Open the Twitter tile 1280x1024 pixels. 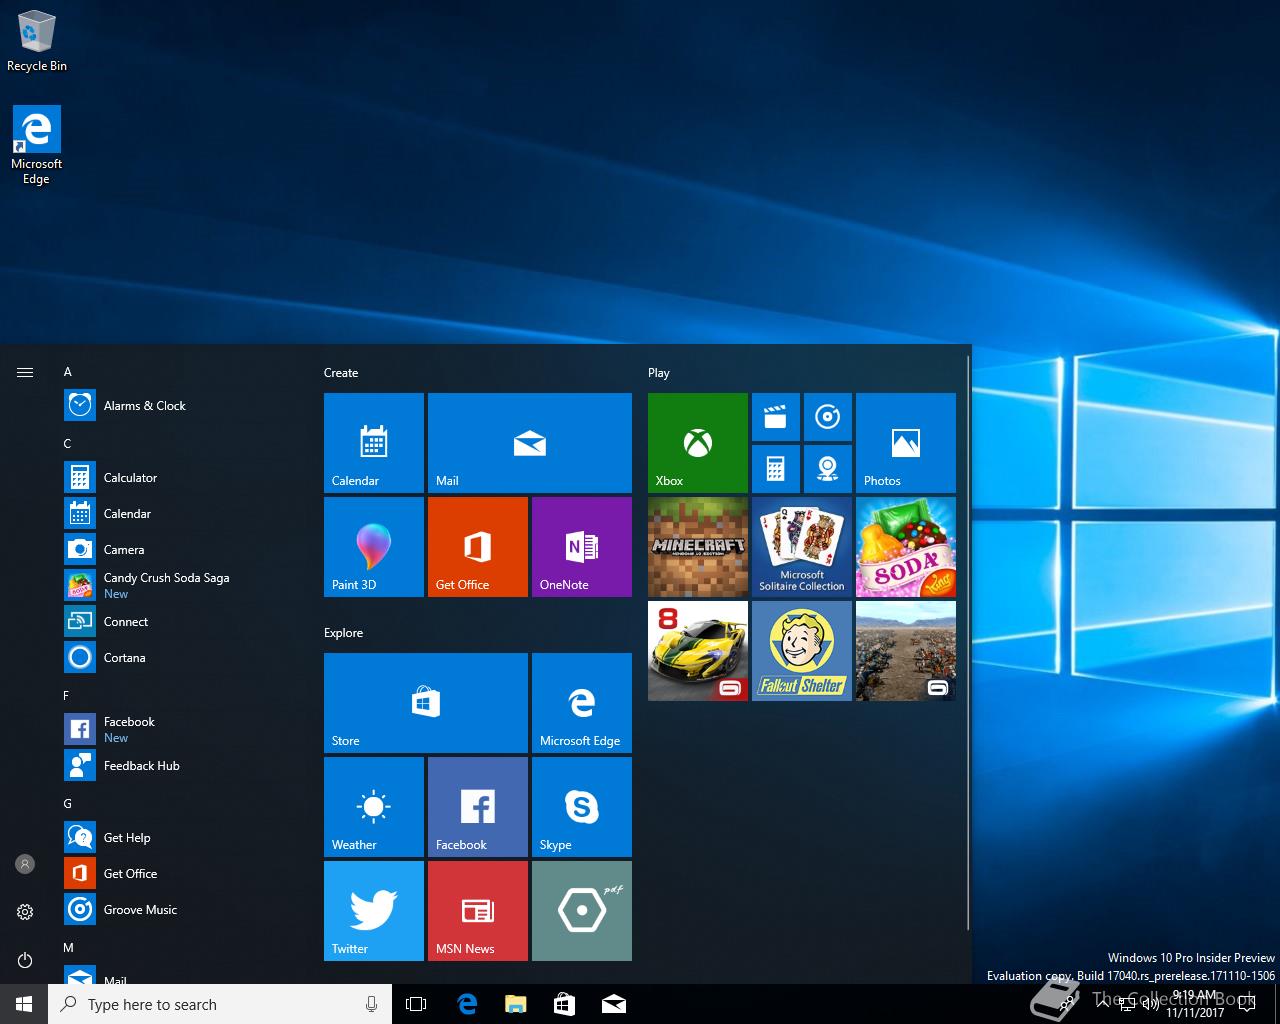click(x=374, y=910)
